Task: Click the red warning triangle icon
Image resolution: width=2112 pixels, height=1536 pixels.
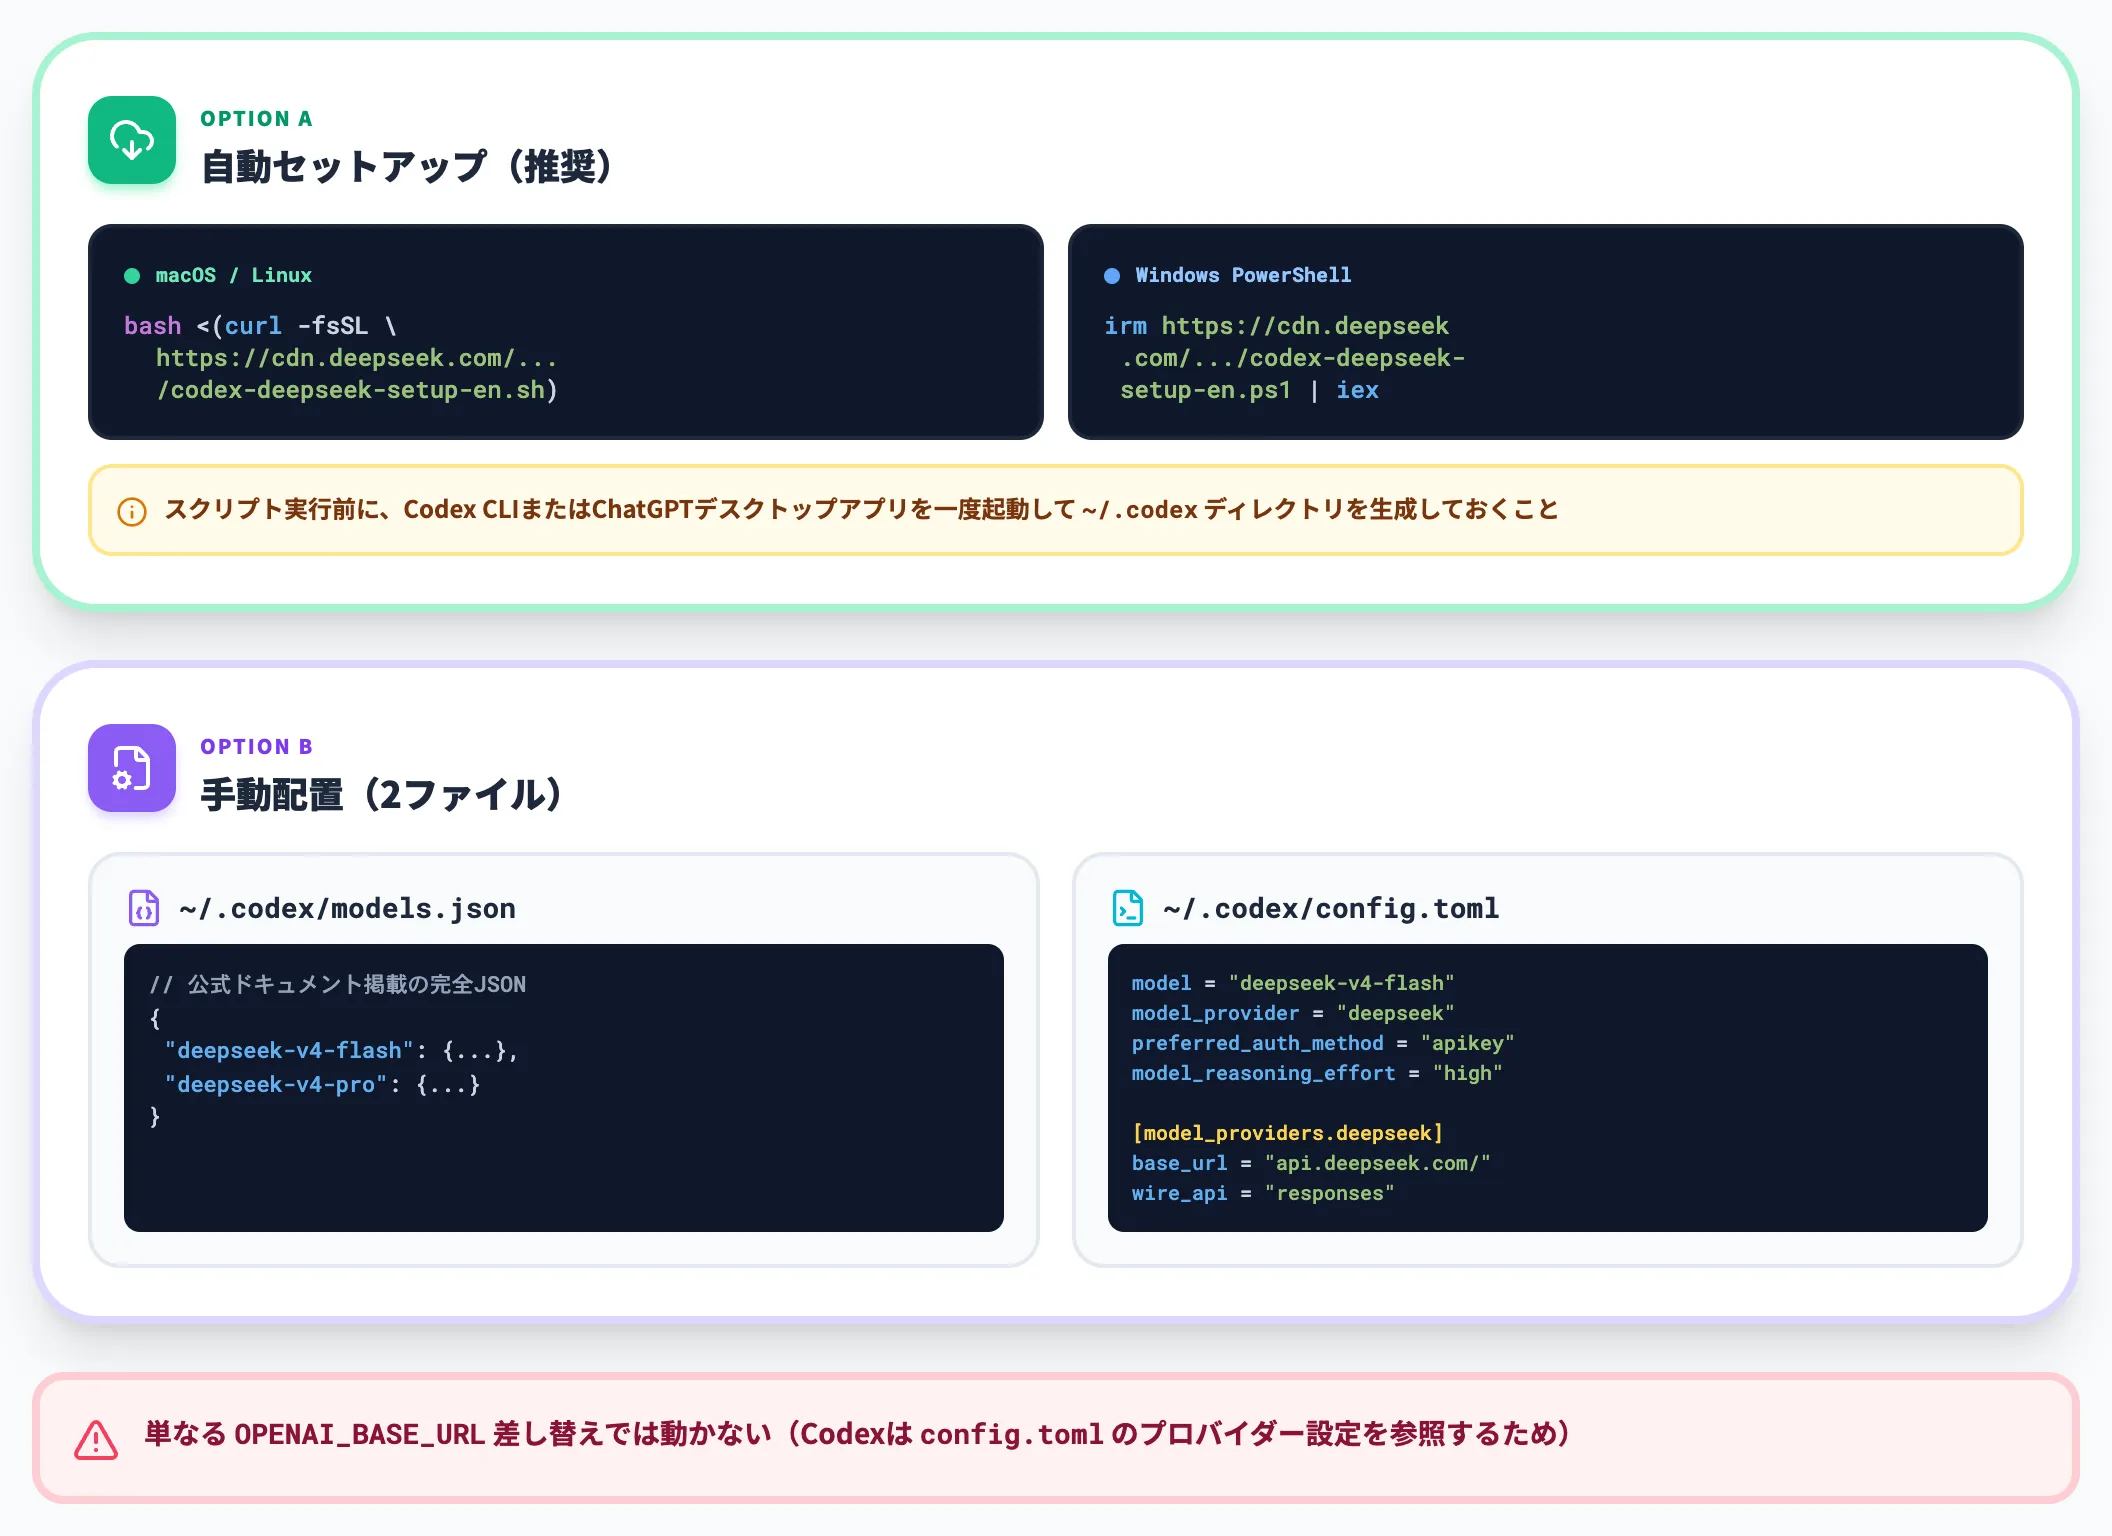Action: [x=96, y=1439]
